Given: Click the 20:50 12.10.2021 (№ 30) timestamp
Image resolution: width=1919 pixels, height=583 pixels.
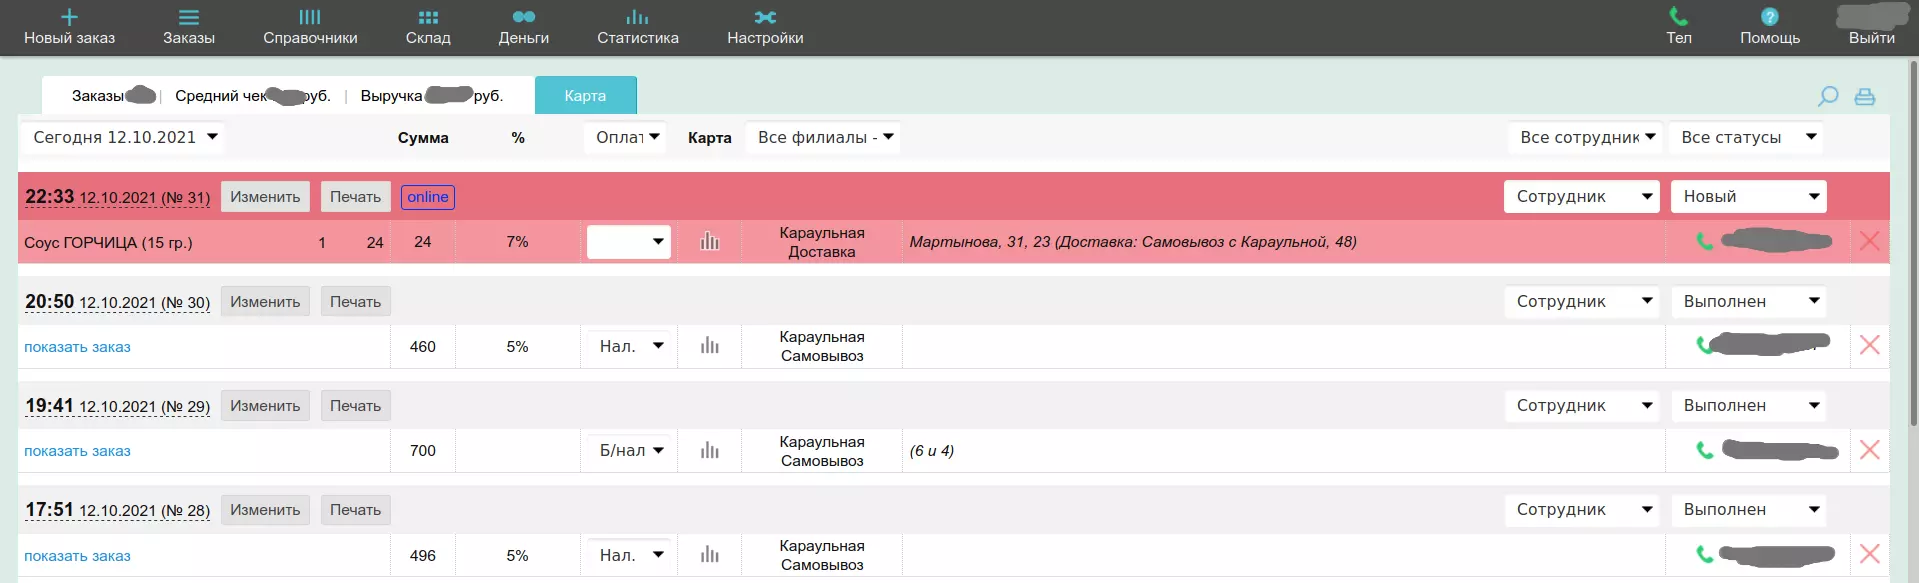Looking at the screenshot, I should click(x=117, y=302).
